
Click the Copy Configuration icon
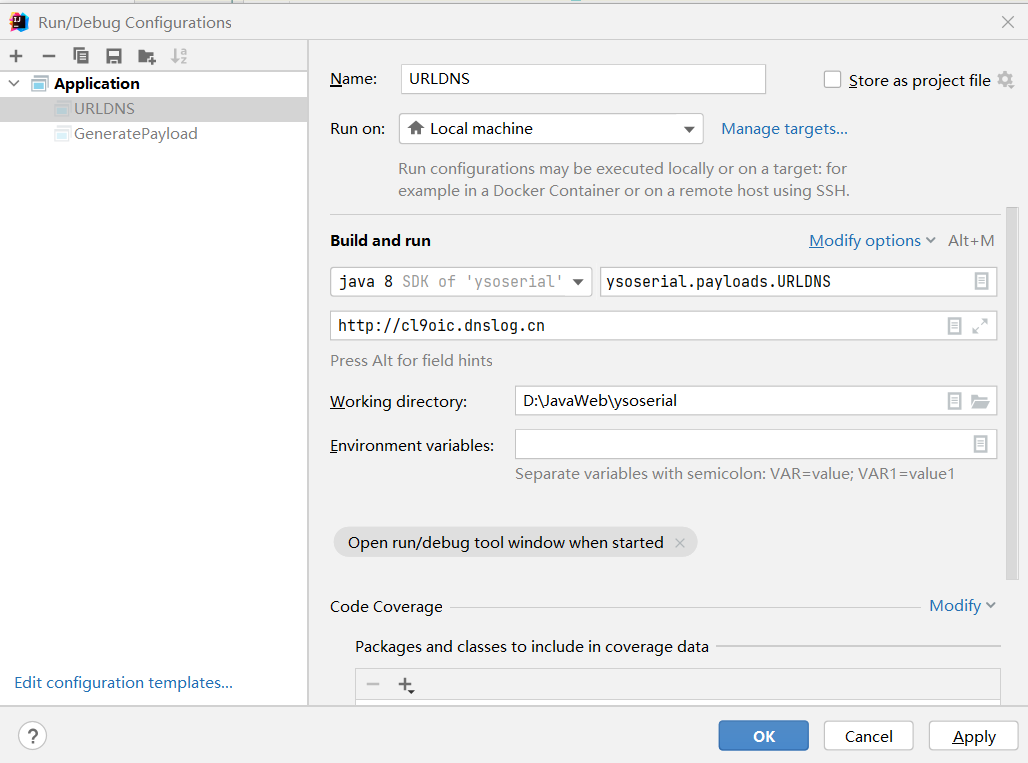coord(81,56)
